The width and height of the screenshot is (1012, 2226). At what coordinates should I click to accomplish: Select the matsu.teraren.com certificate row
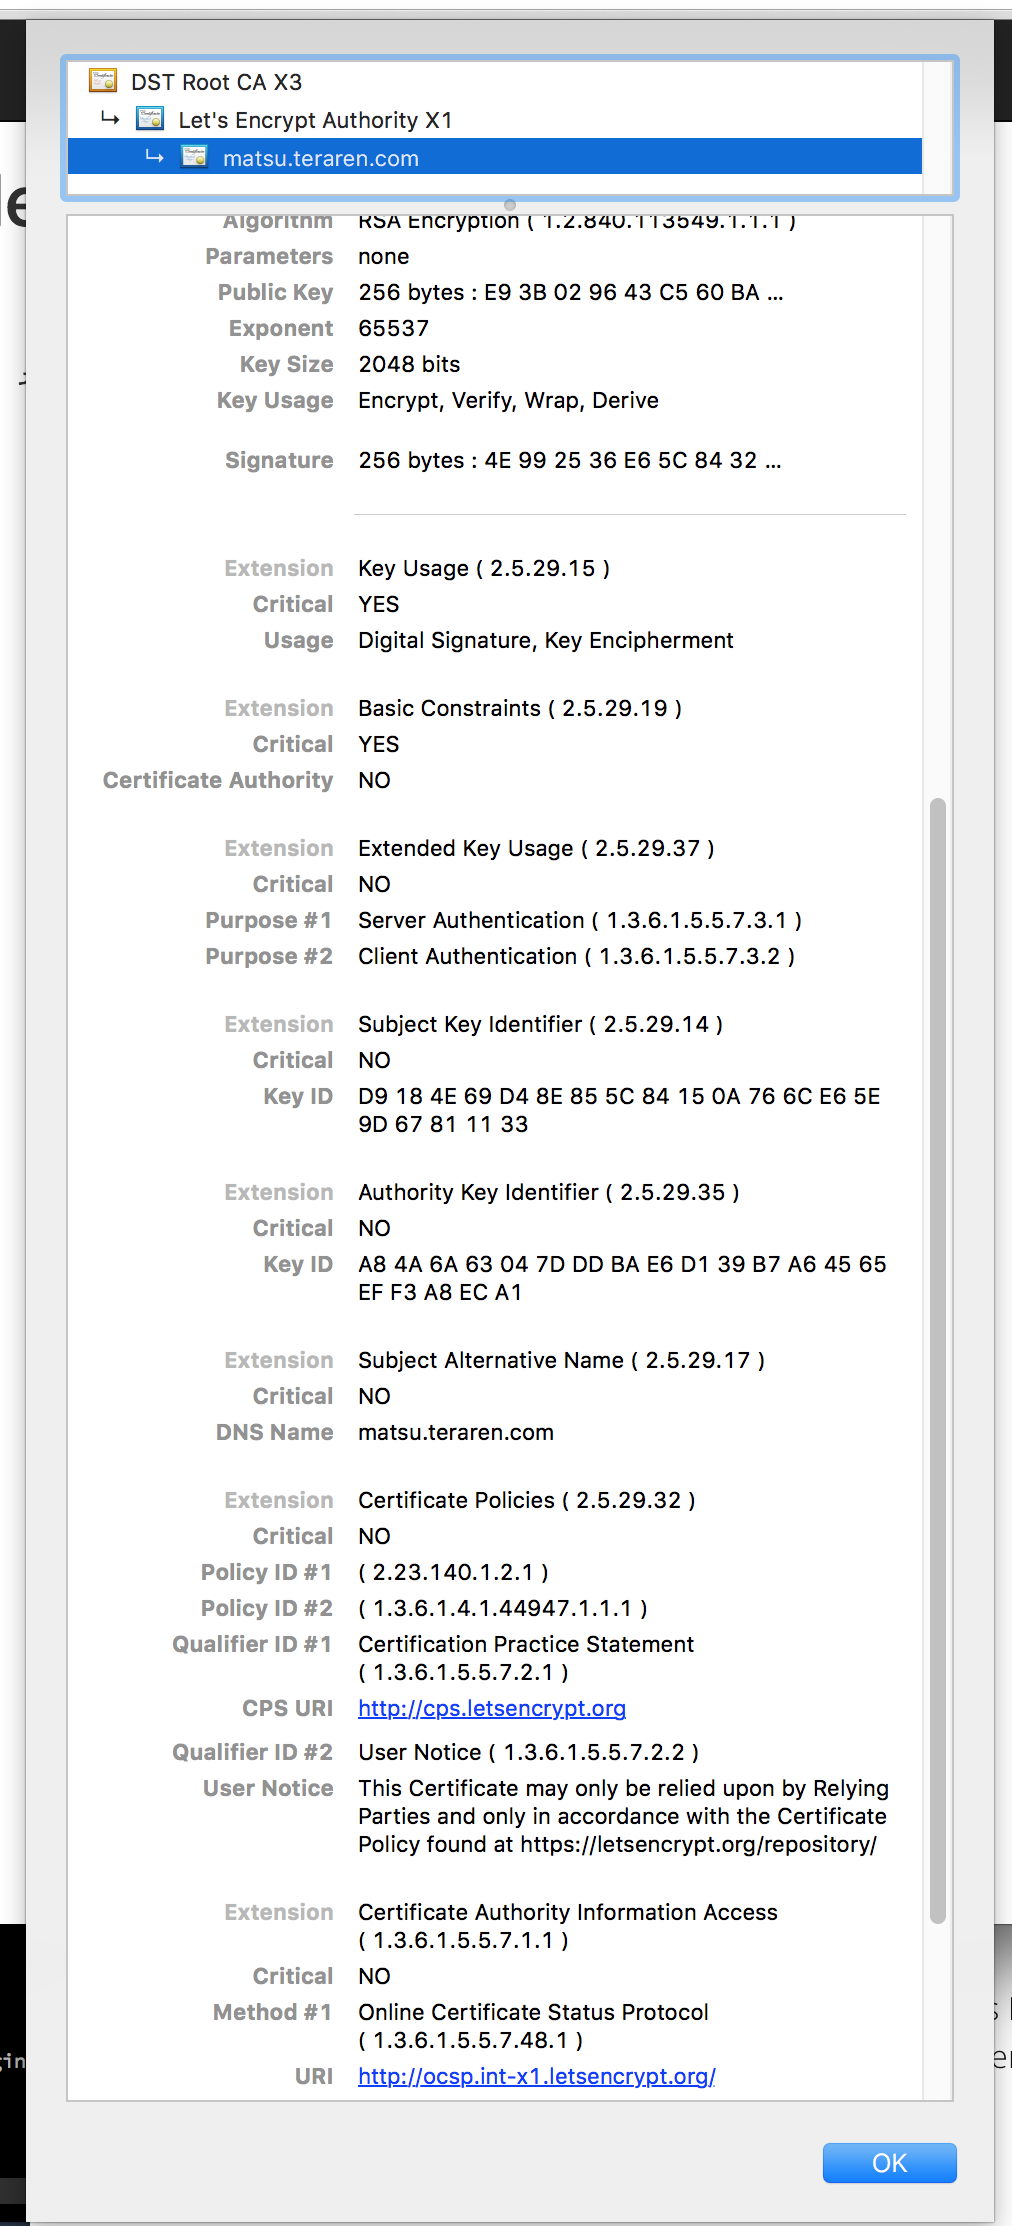point(495,157)
